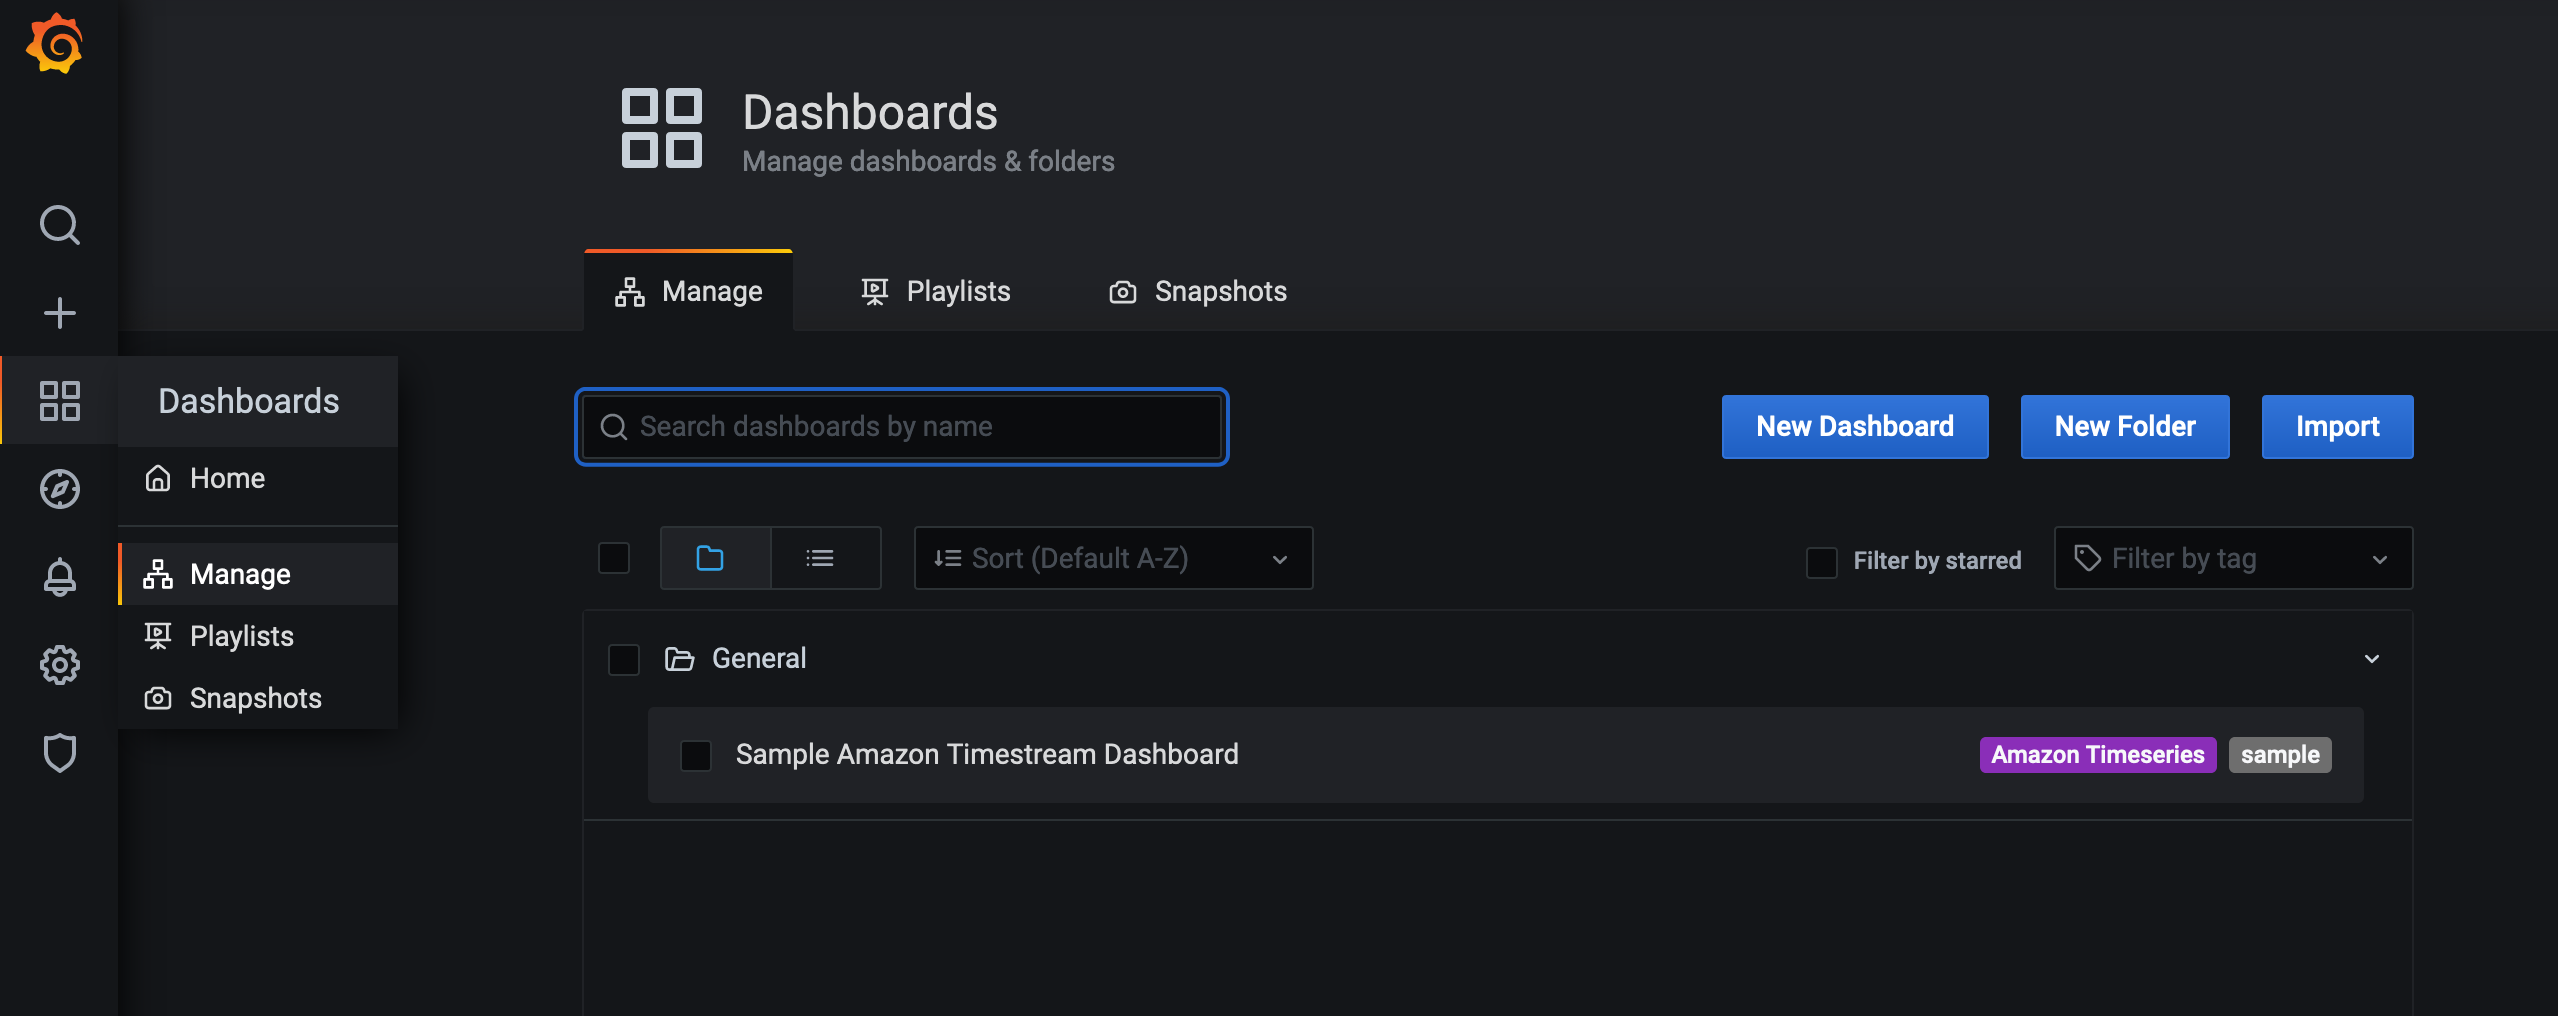Screen dimensions: 2558x1016
Task: Enable Filter by starred checkbox
Action: [x=1821, y=561]
